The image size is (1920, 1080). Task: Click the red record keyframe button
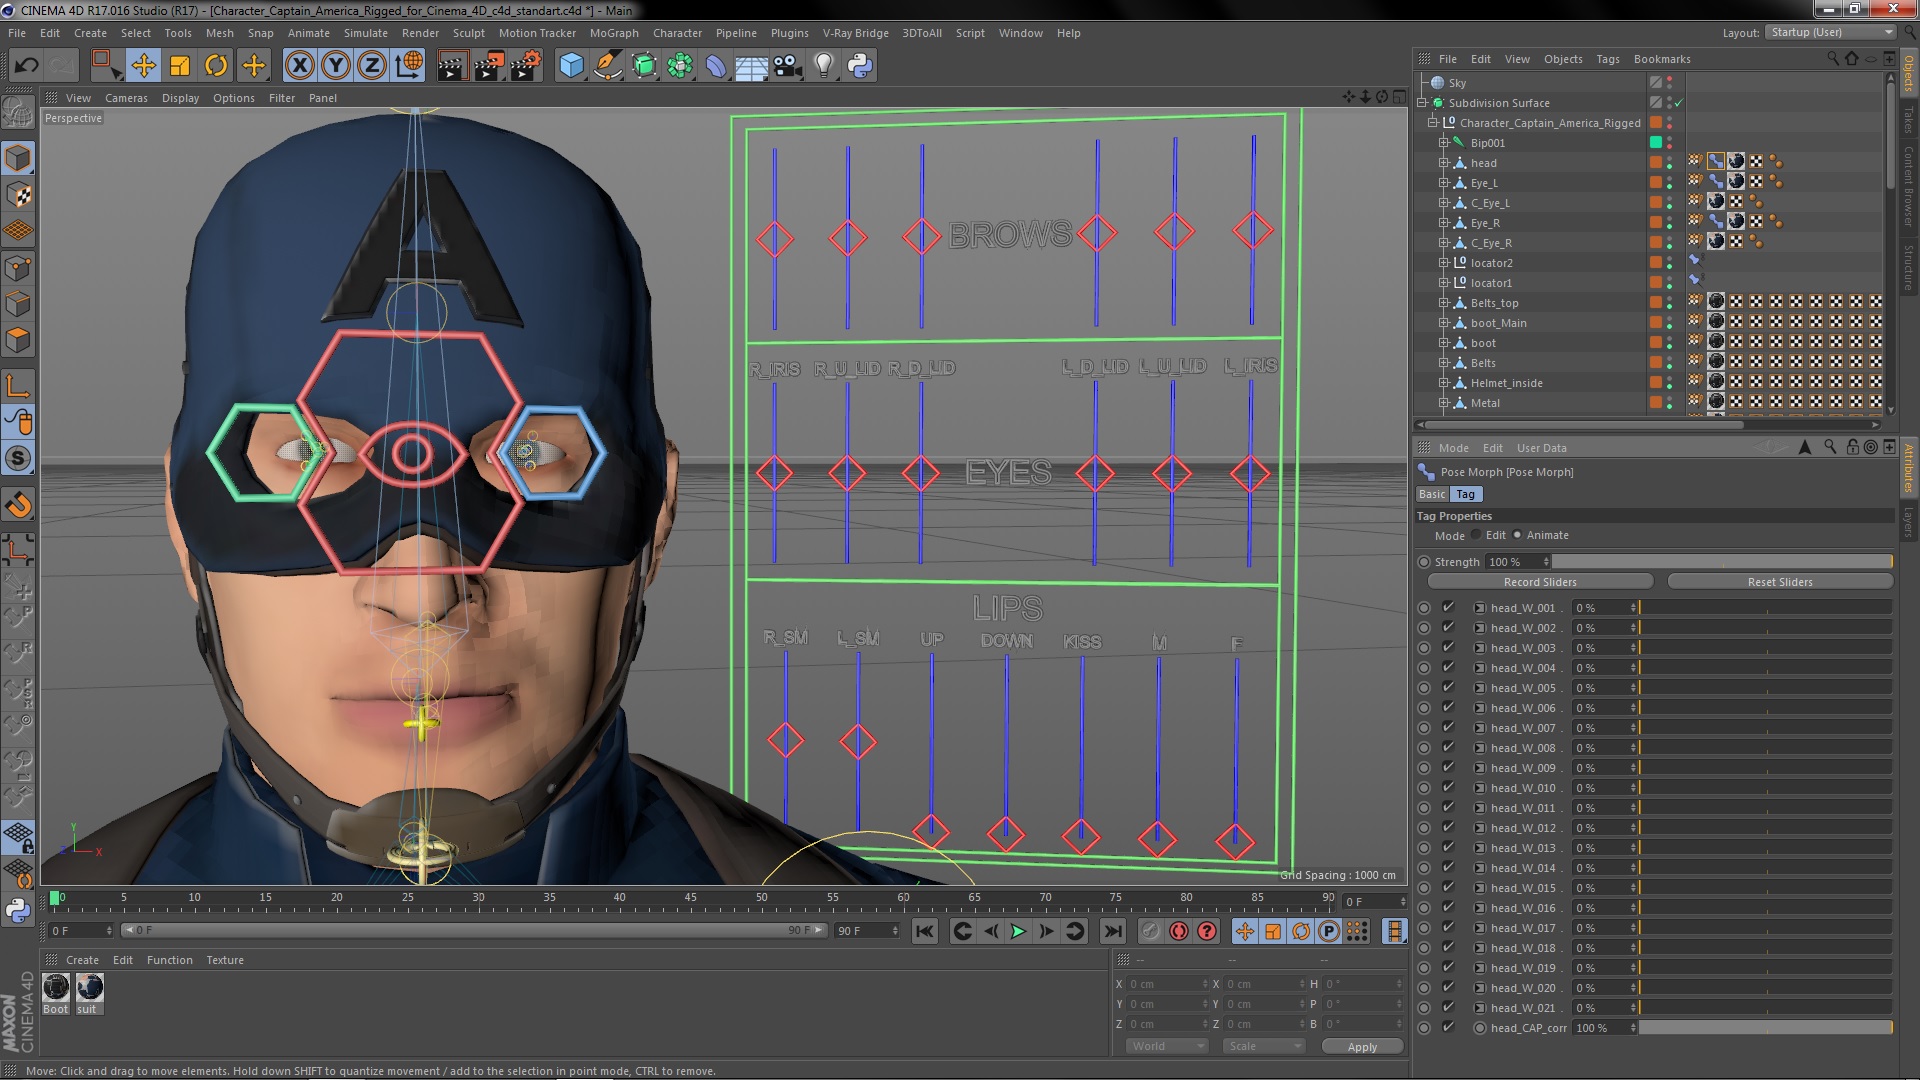coord(1179,931)
